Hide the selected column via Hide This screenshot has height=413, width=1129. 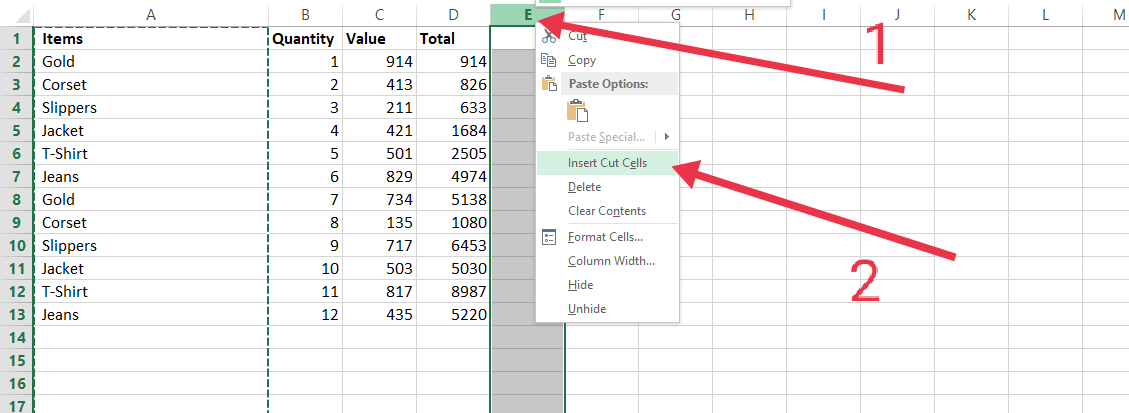(x=580, y=285)
